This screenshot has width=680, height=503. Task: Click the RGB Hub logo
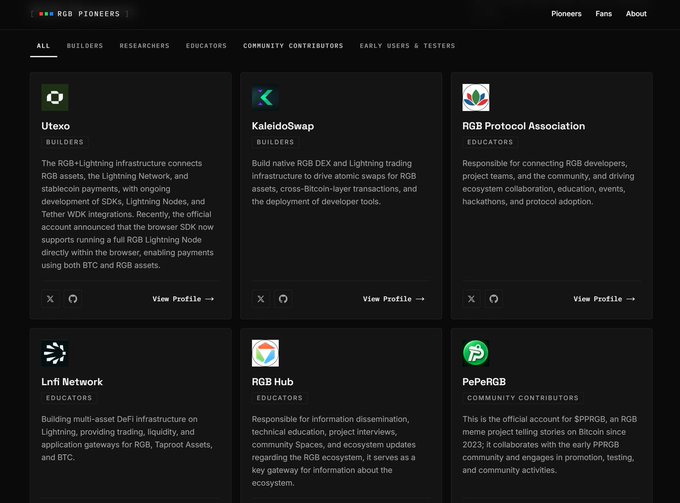click(x=265, y=353)
